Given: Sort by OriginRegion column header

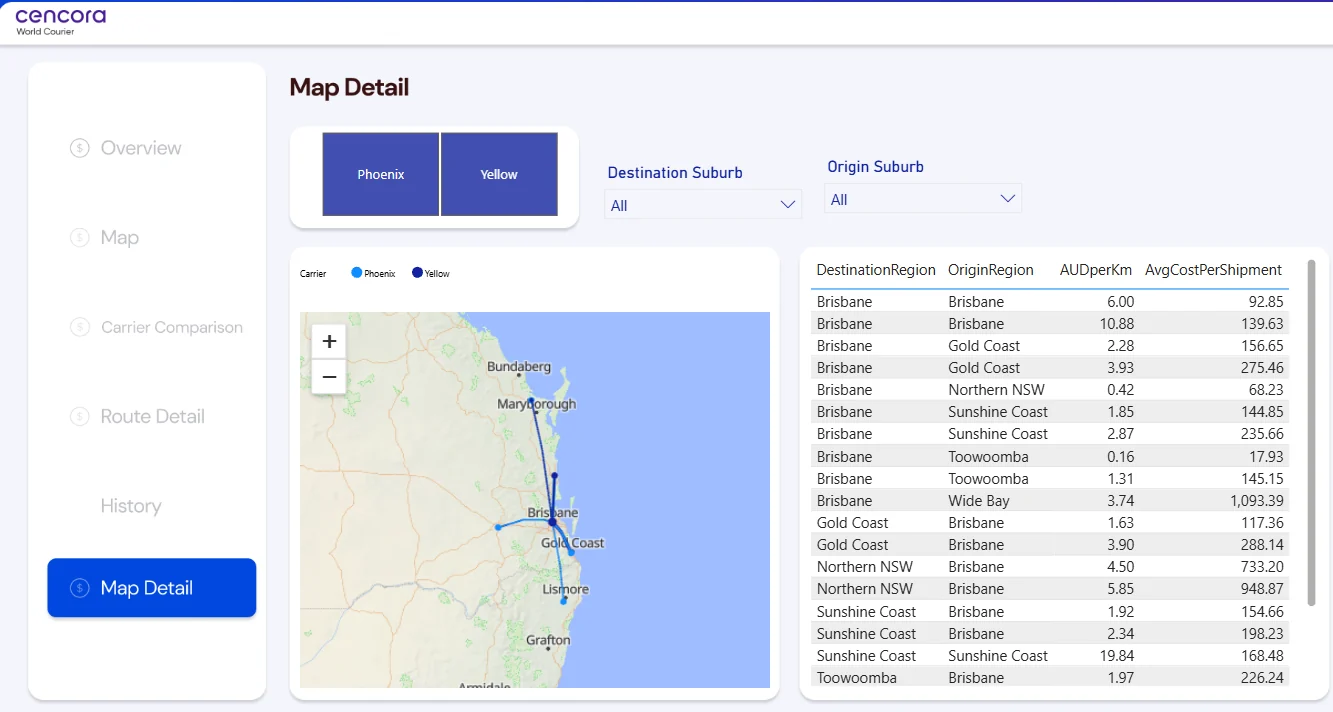Looking at the screenshot, I should (x=991, y=270).
